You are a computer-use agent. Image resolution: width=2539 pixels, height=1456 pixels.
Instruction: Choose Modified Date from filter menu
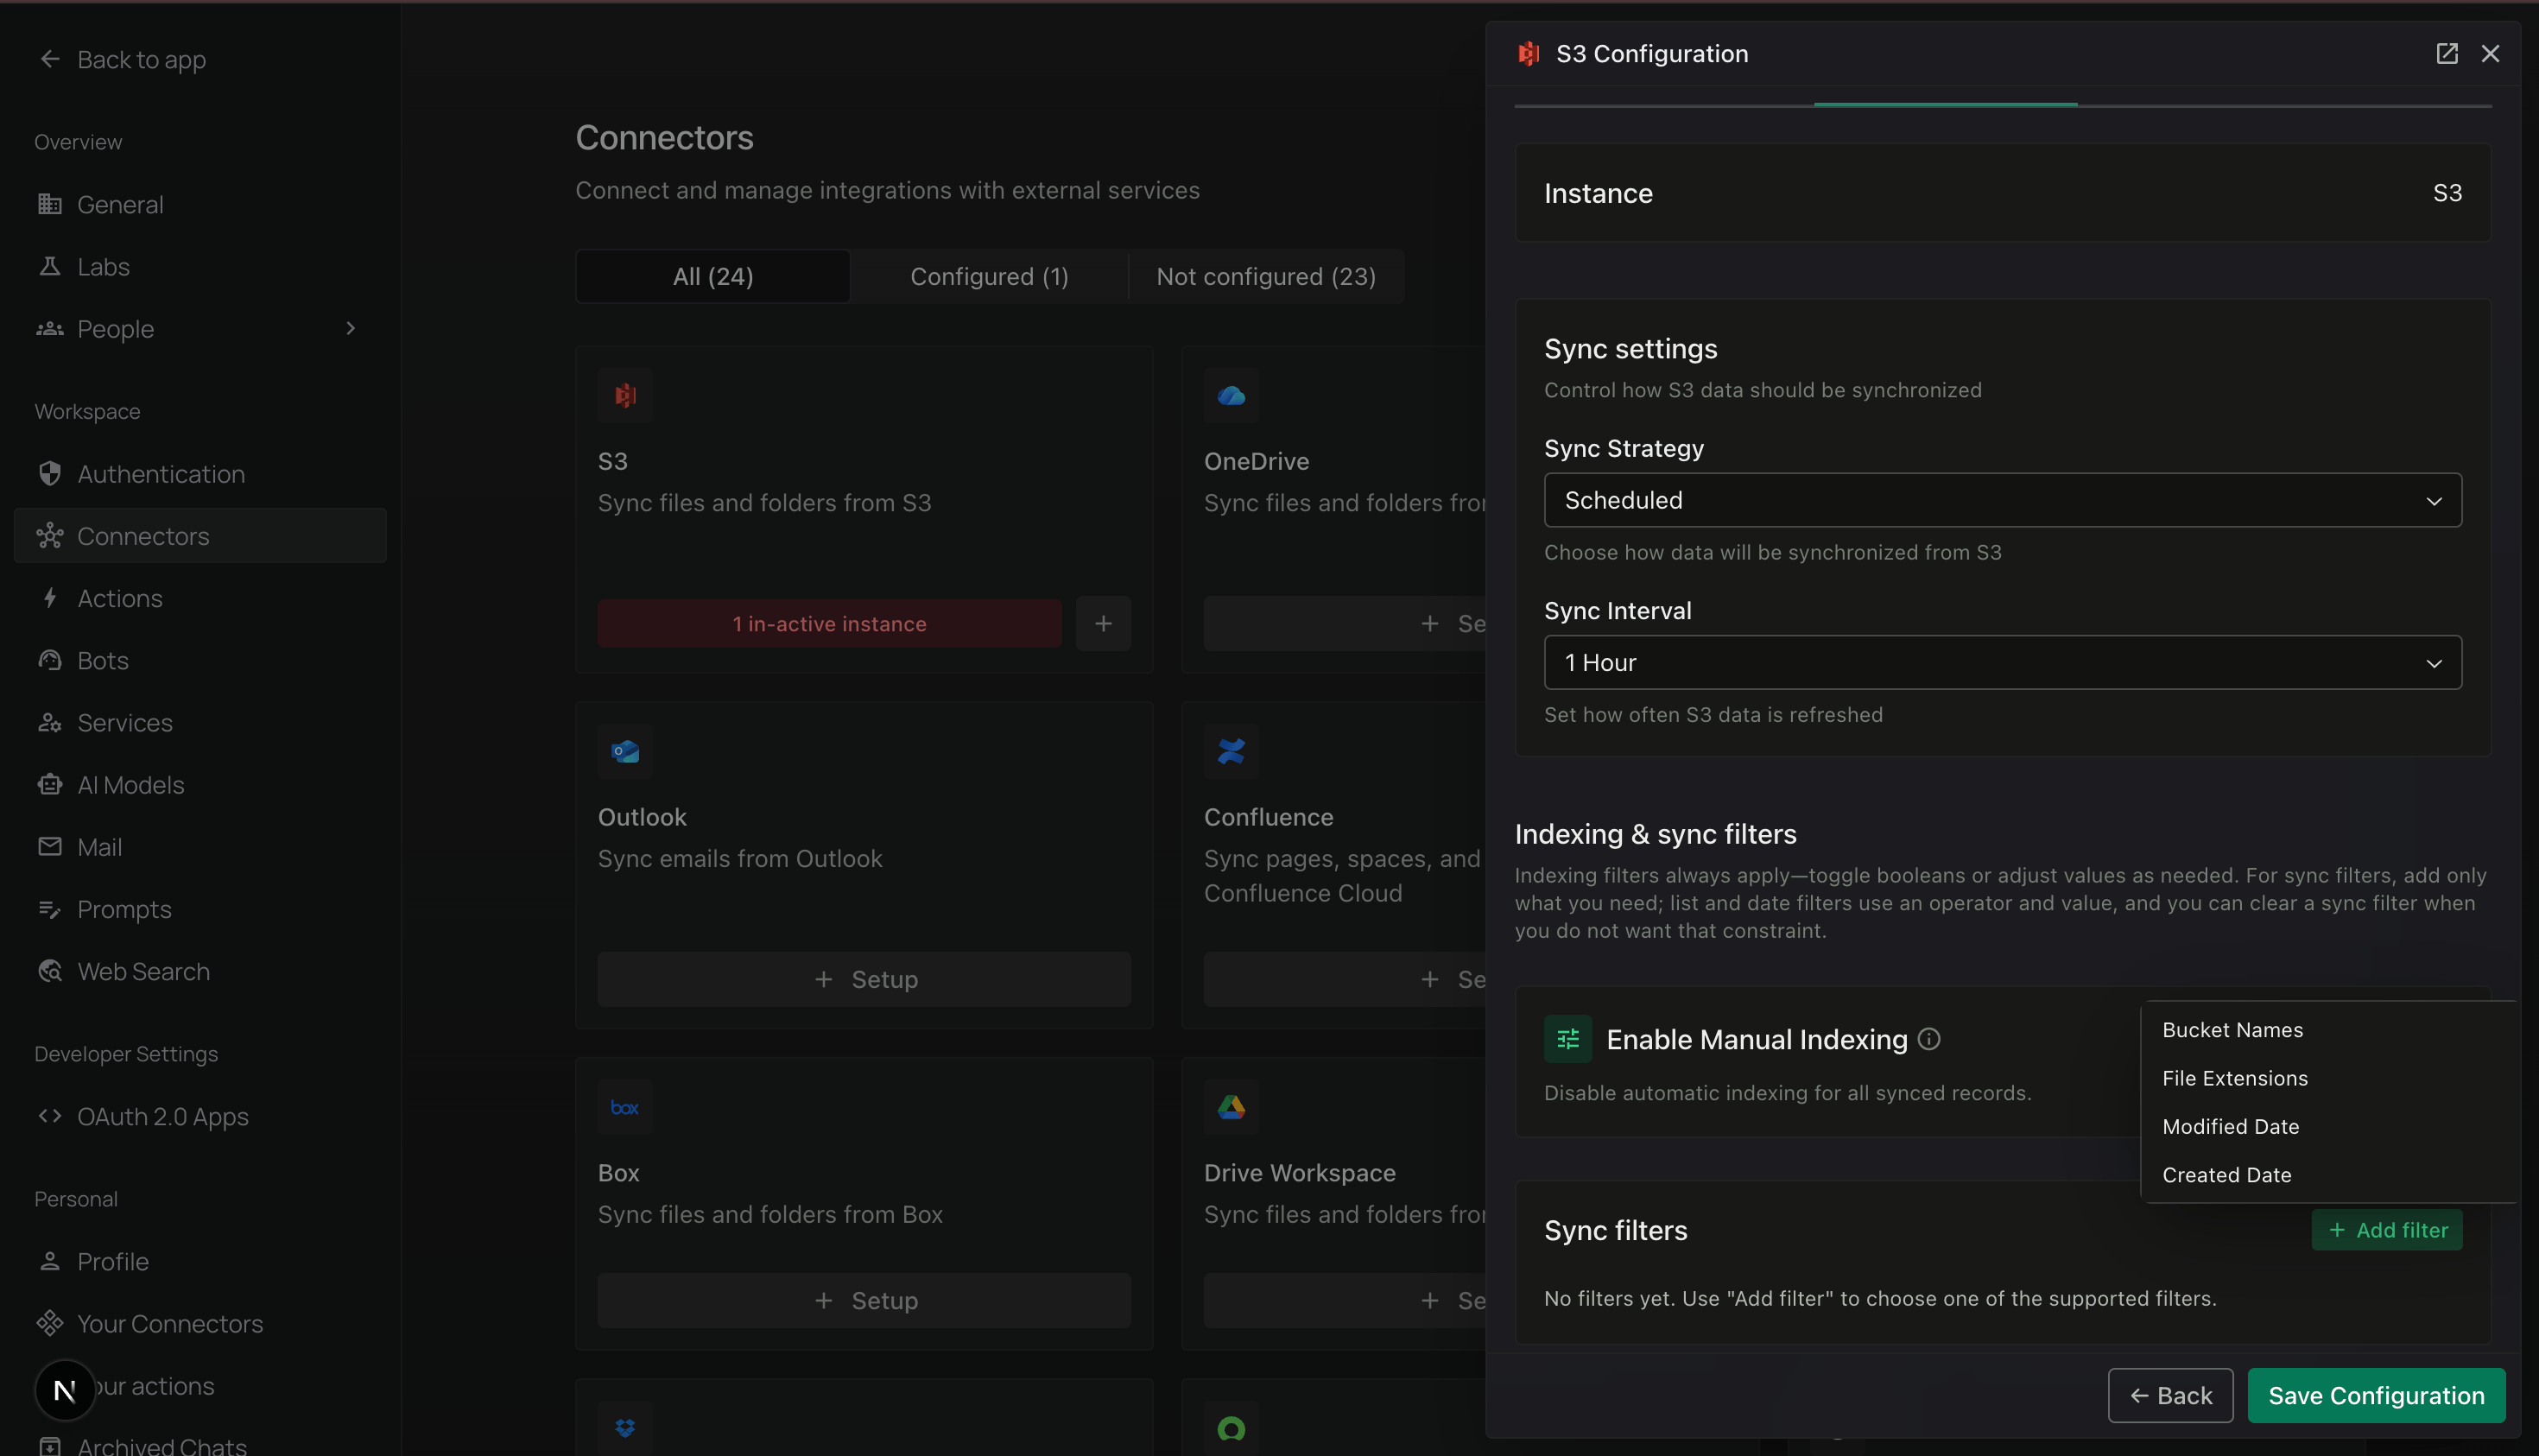[2328, 1127]
